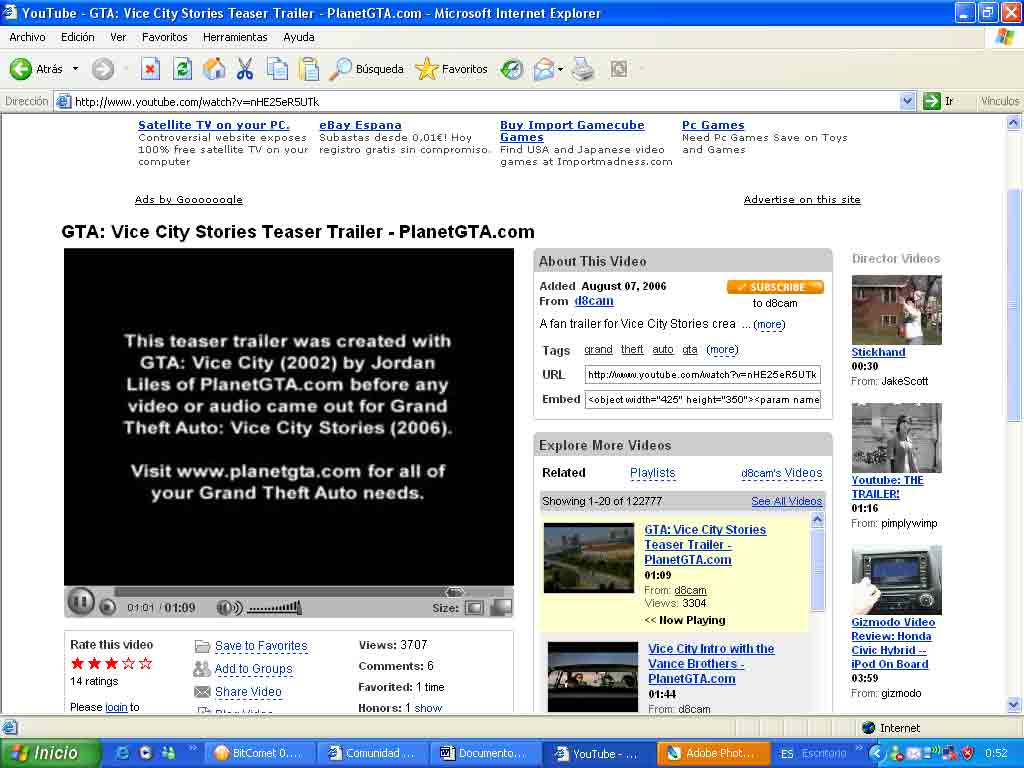Click Advertise on this site link
Viewport: 1024px width, 768px height.
(802, 199)
